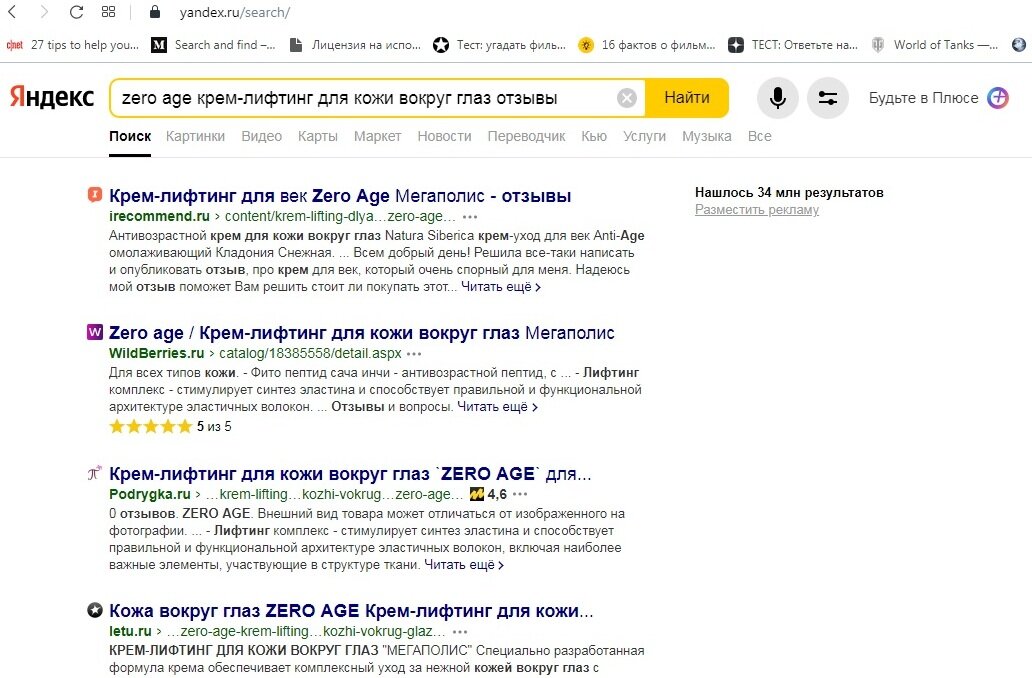Switch to the Видео tab
1032x678 pixels.
[x=261, y=136]
